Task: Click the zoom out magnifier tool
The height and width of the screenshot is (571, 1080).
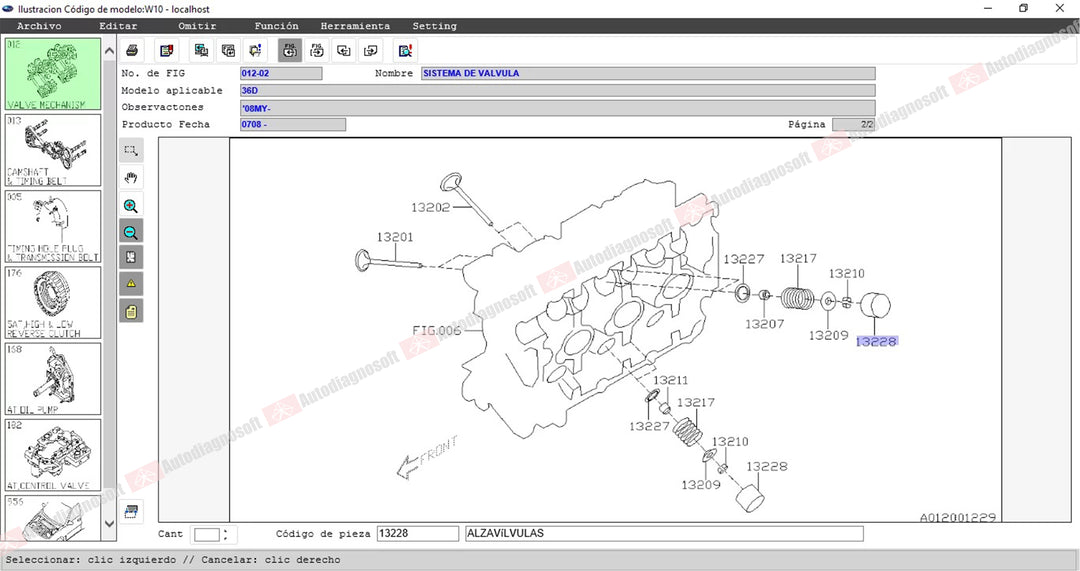Action: tap(131, 232)
